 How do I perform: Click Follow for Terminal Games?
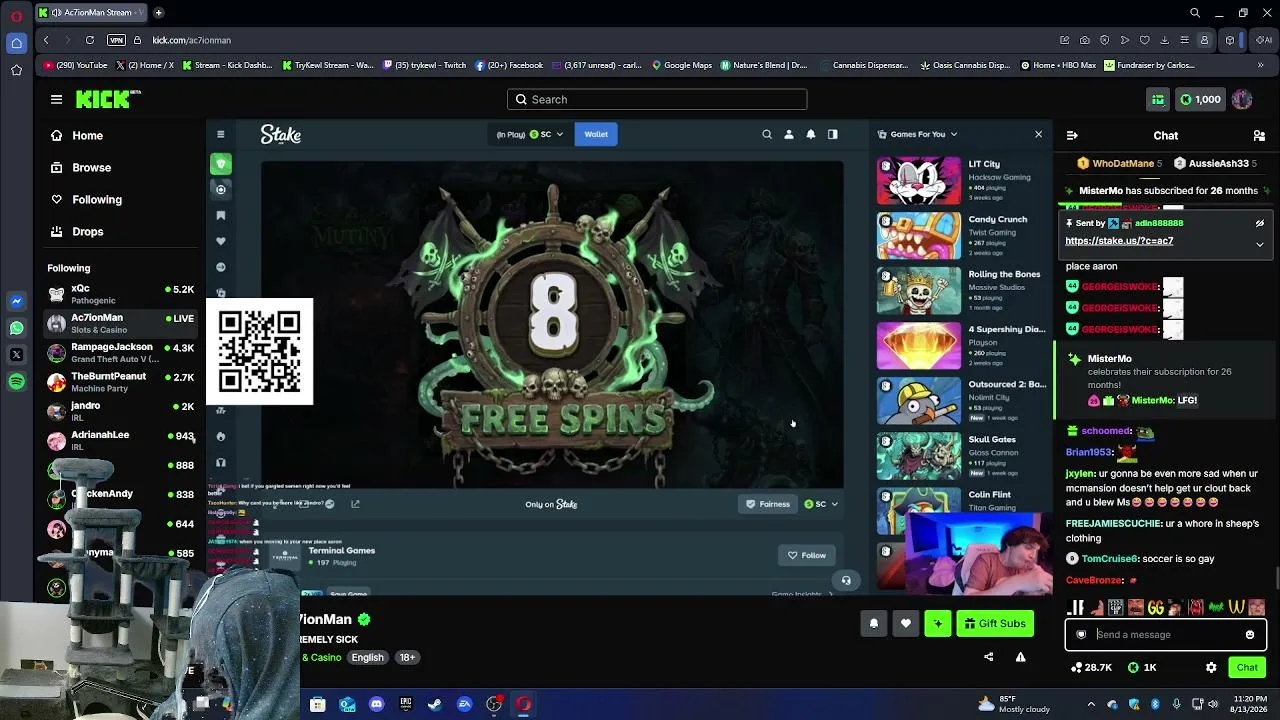[806, 555]
